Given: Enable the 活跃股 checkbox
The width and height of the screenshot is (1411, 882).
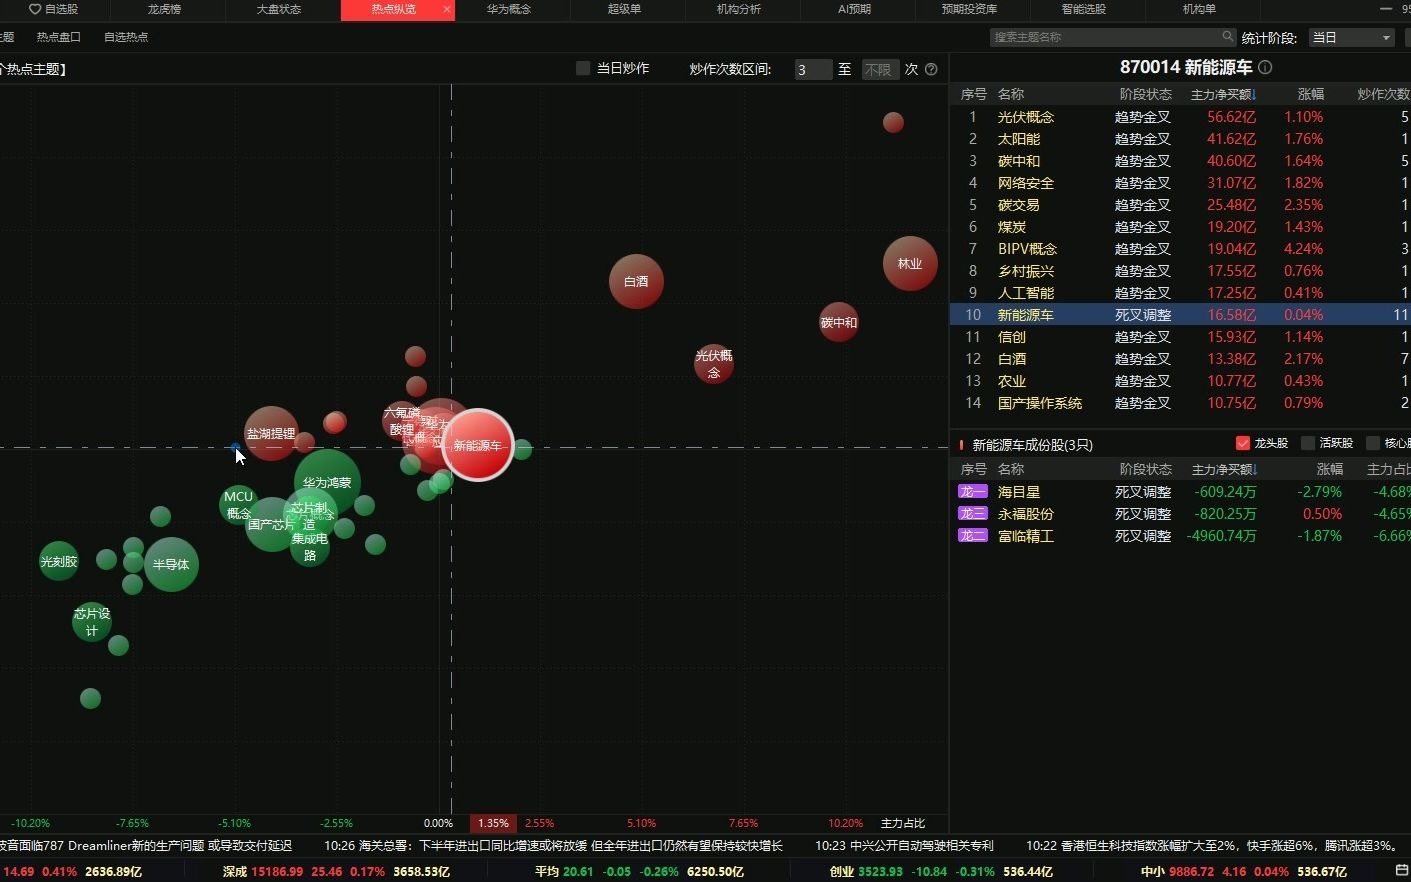Looking at the screenshot, I should coord(1307,443).
